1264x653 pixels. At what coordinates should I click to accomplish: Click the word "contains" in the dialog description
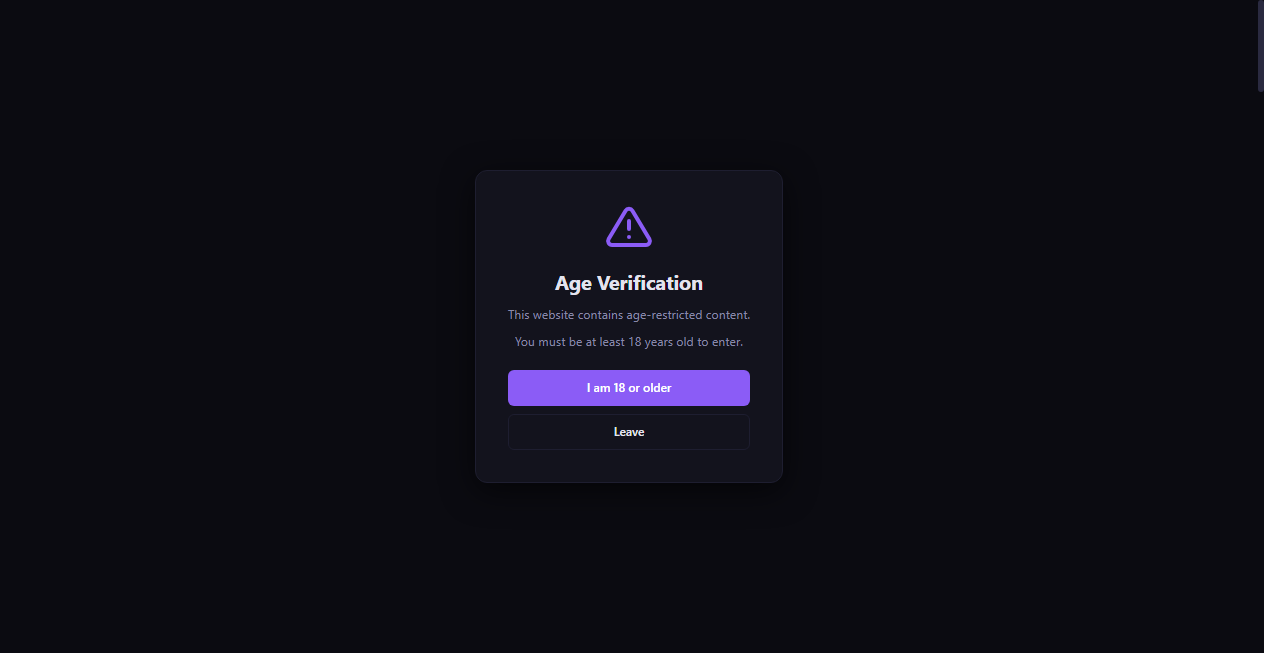click(601, 315)
